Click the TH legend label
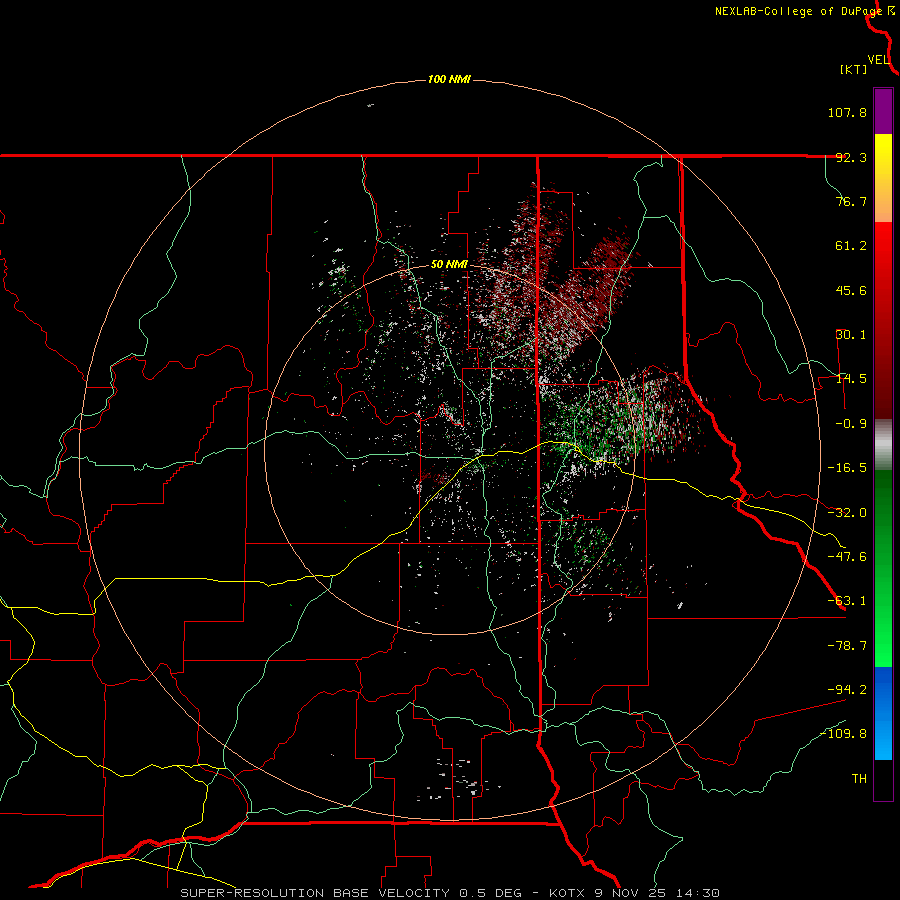Image resolution: width=900 pixels, height=900 pixels. (859, 779)
